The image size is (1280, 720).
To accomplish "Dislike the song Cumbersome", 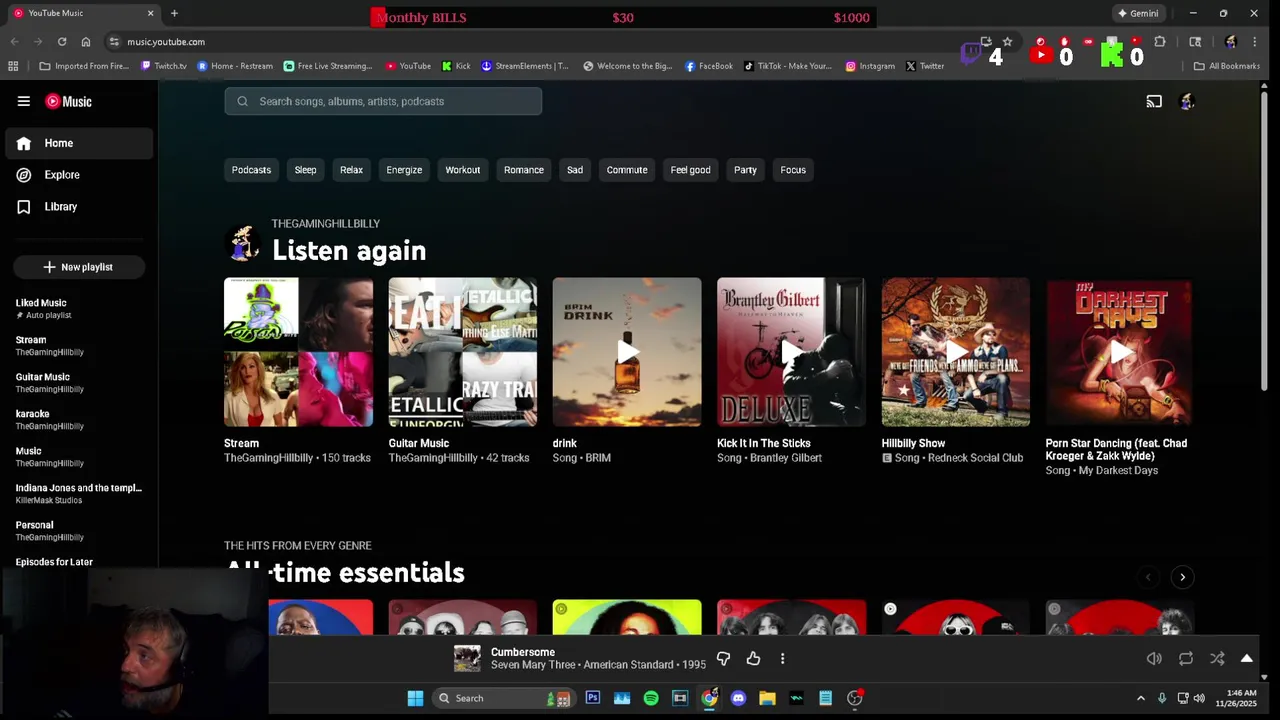I will 723,658.
